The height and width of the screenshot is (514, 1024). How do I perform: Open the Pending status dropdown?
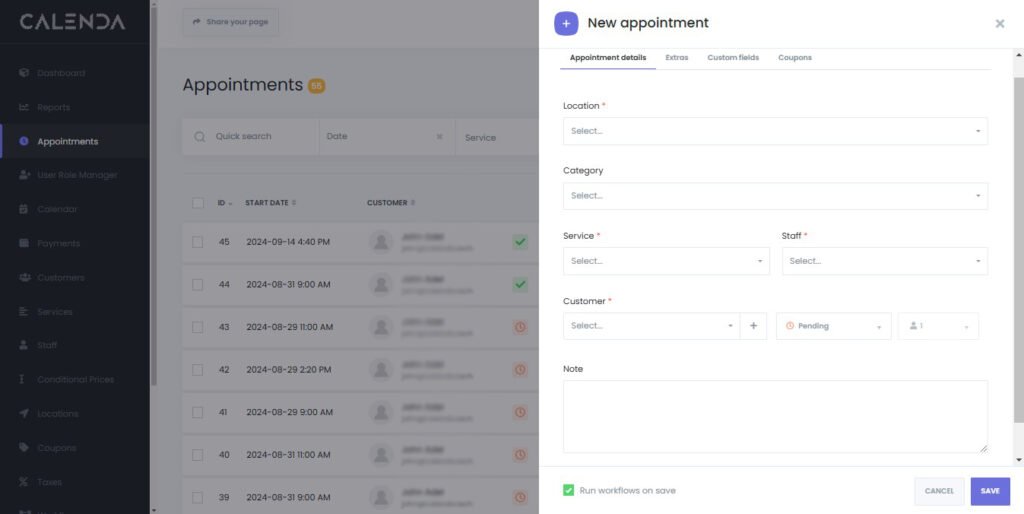click(833, 326)
